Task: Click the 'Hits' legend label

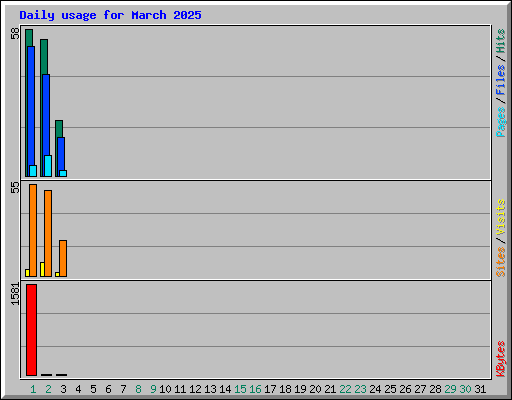Action: (500, 41)
